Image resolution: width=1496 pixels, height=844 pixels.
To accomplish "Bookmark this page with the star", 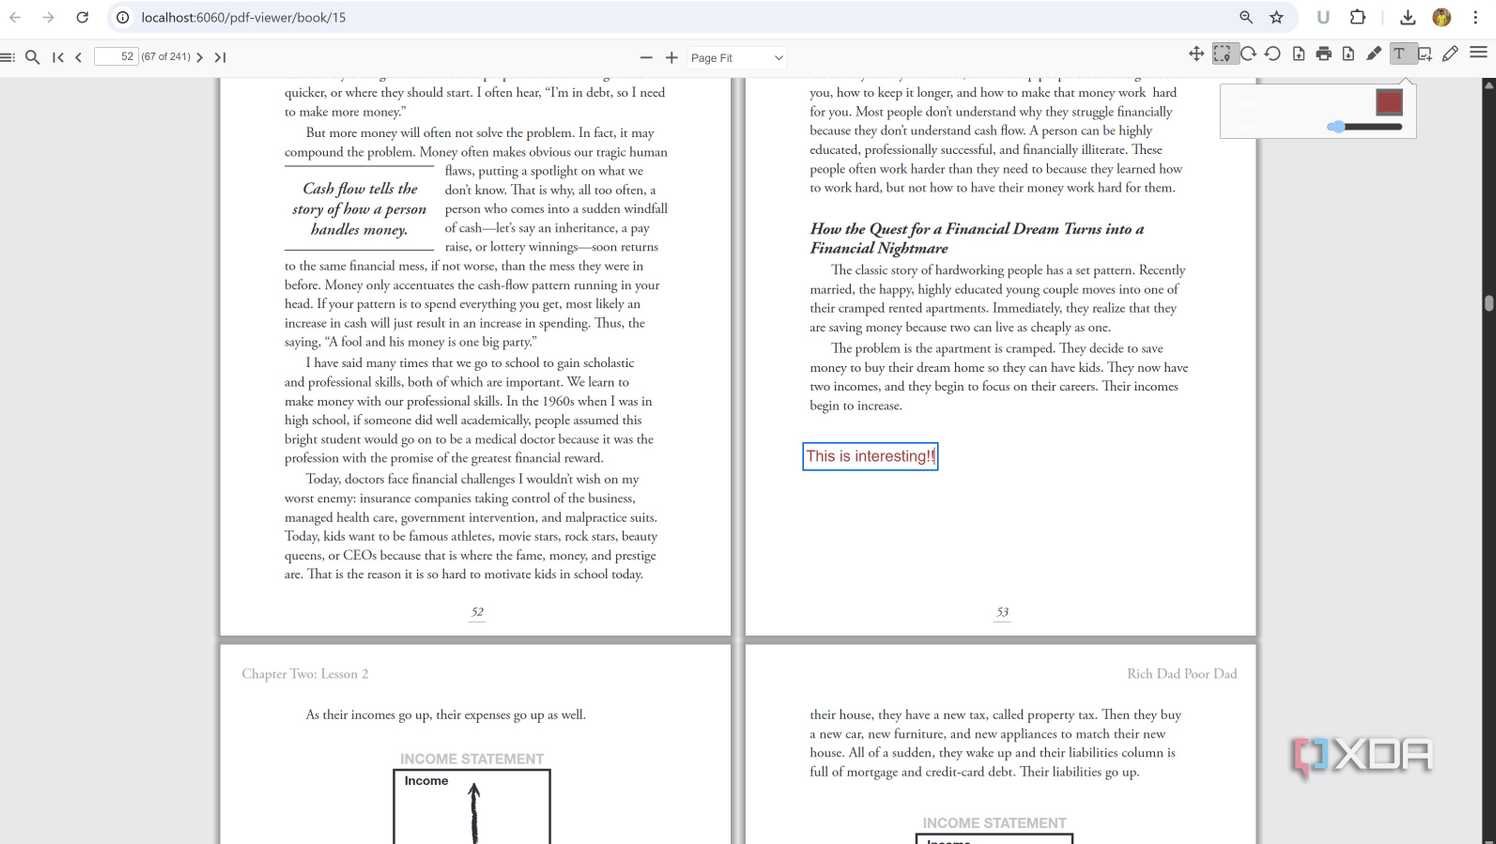I will pos(1276,17).
